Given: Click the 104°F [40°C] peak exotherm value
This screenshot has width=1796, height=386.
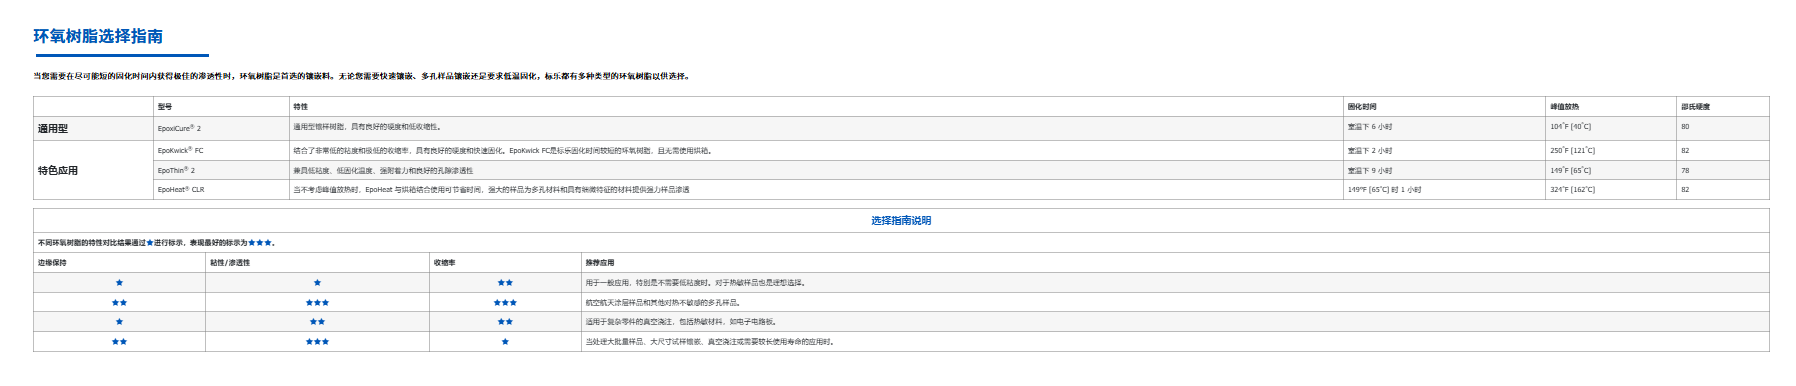Looking at the screenshot, I should (1570, 127).
